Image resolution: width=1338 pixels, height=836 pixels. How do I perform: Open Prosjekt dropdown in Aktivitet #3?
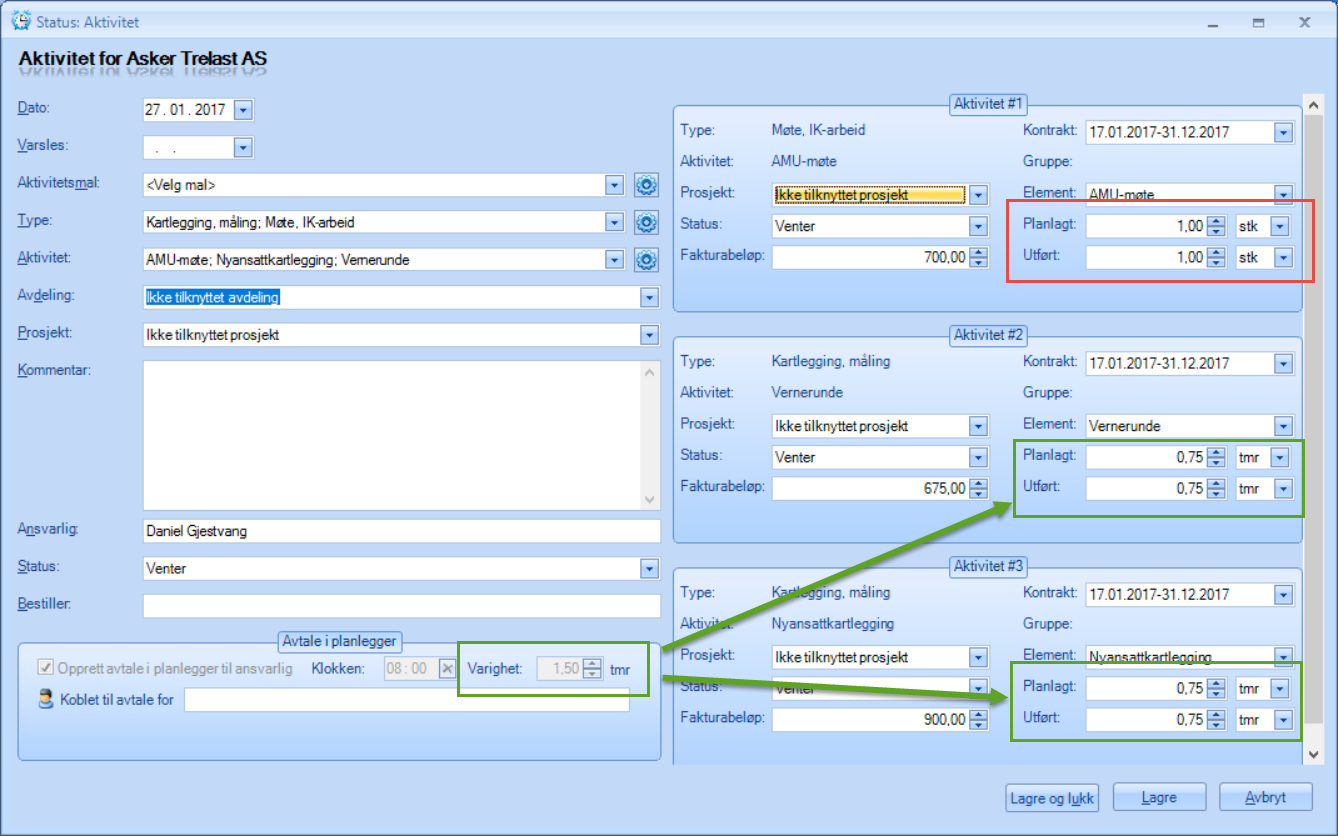click(x=979, y=657)
